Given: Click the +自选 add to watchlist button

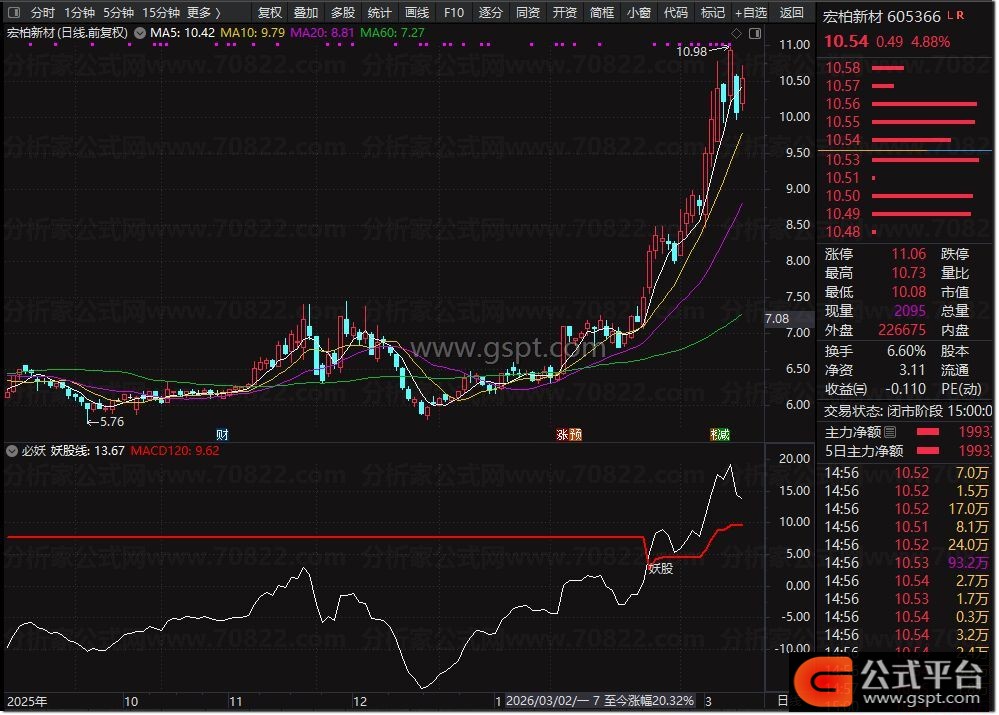Looking at the screenshot, I should (x=751, y=13).
